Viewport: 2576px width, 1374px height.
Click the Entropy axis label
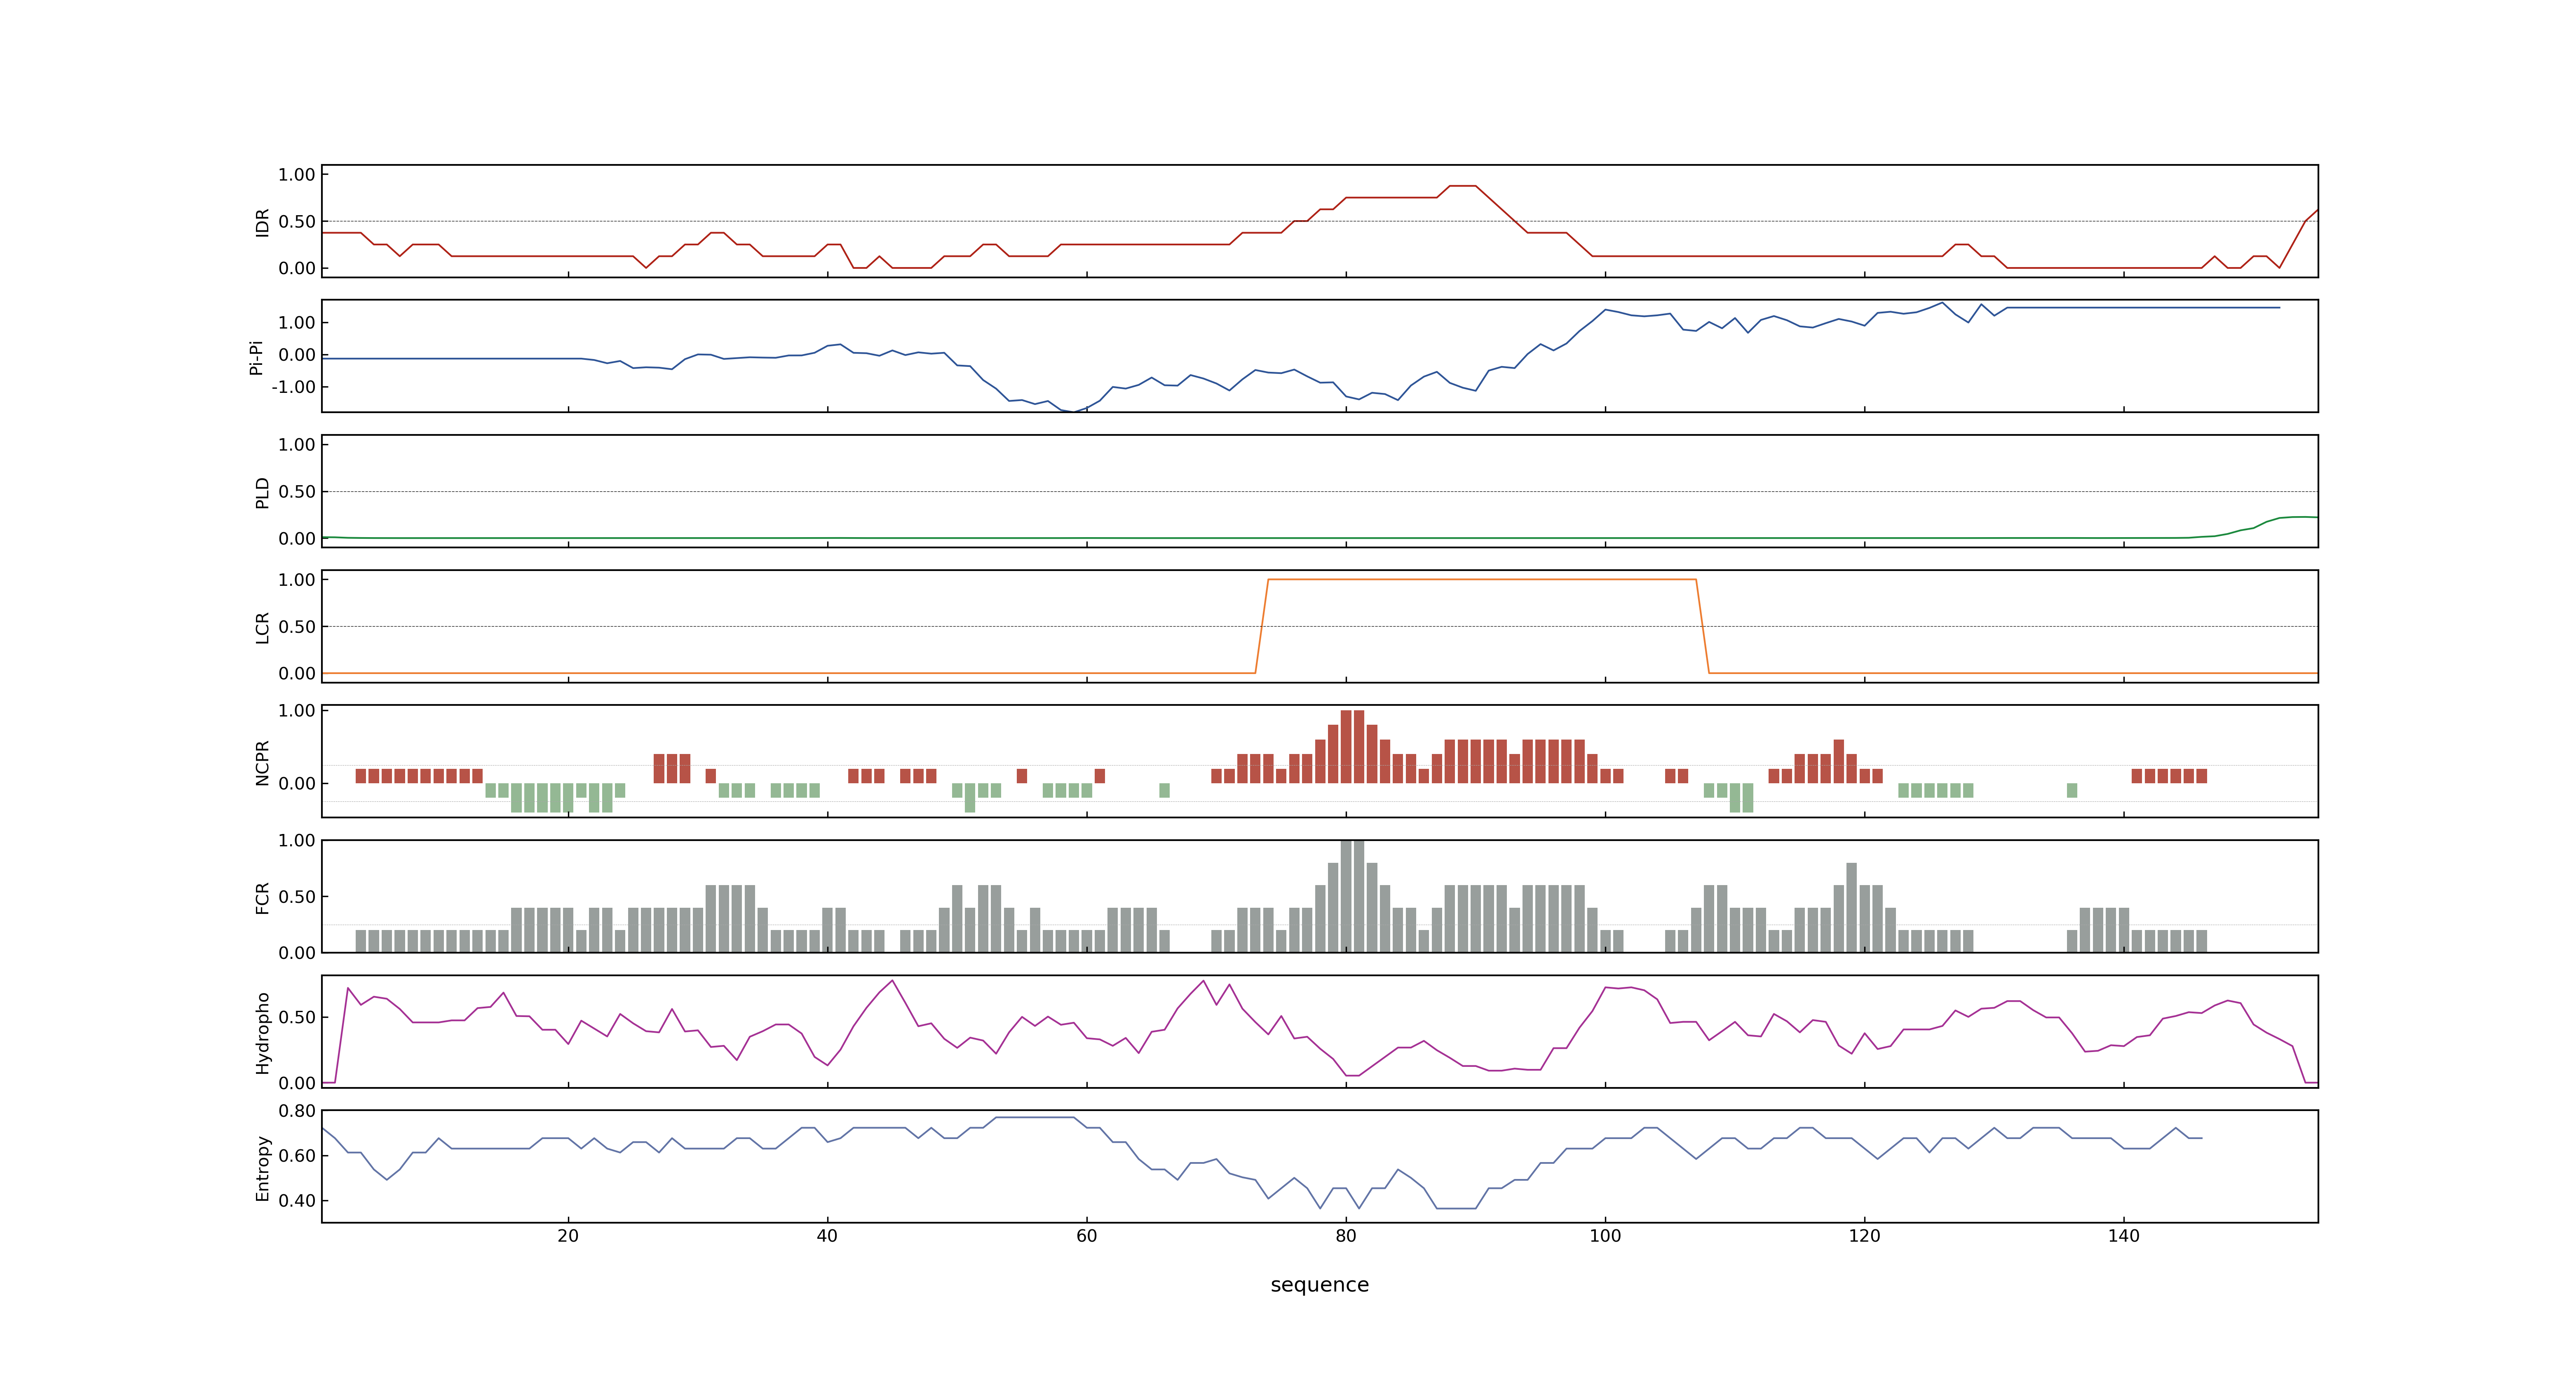263,1168
